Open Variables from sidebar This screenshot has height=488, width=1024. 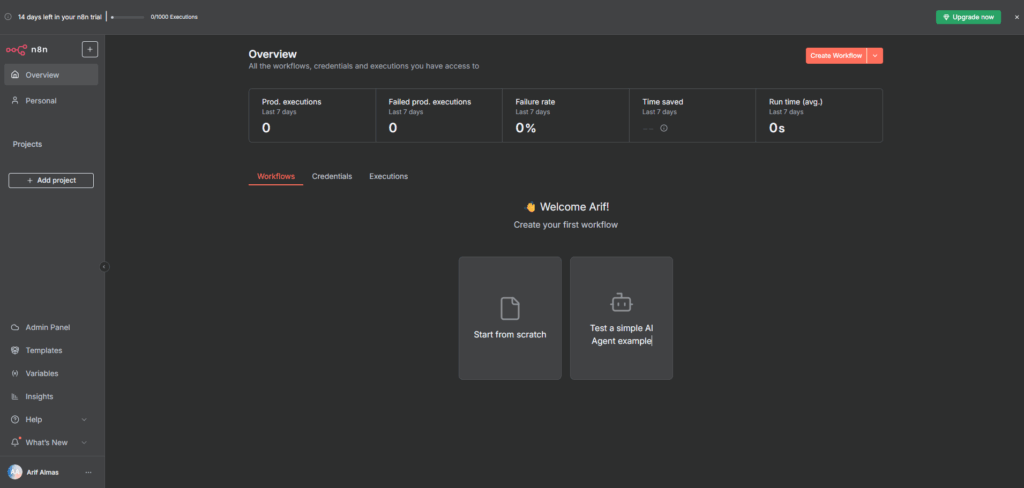point(51,374)
